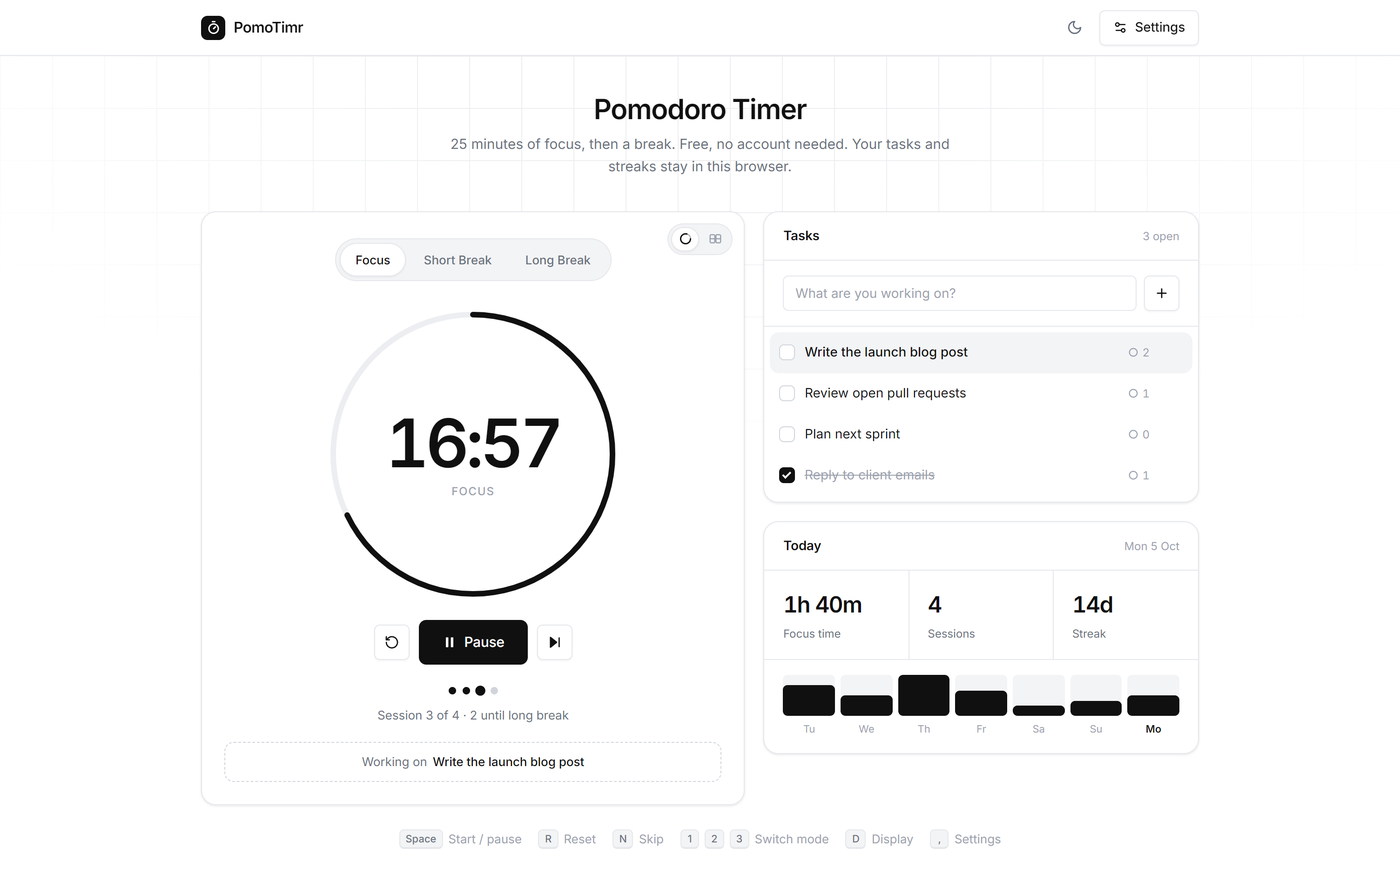Reset the timer with circular arrow icon

pos(392,642)
